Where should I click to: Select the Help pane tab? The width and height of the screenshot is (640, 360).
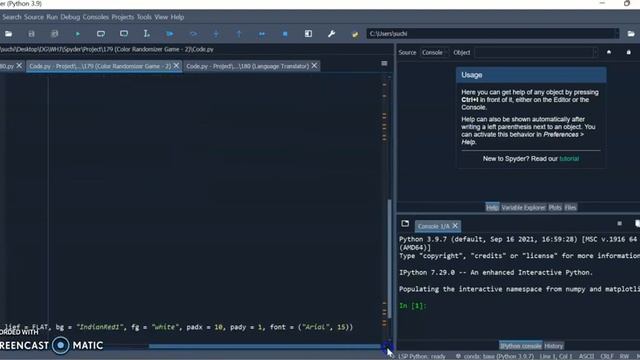click(x=492, y=207)
